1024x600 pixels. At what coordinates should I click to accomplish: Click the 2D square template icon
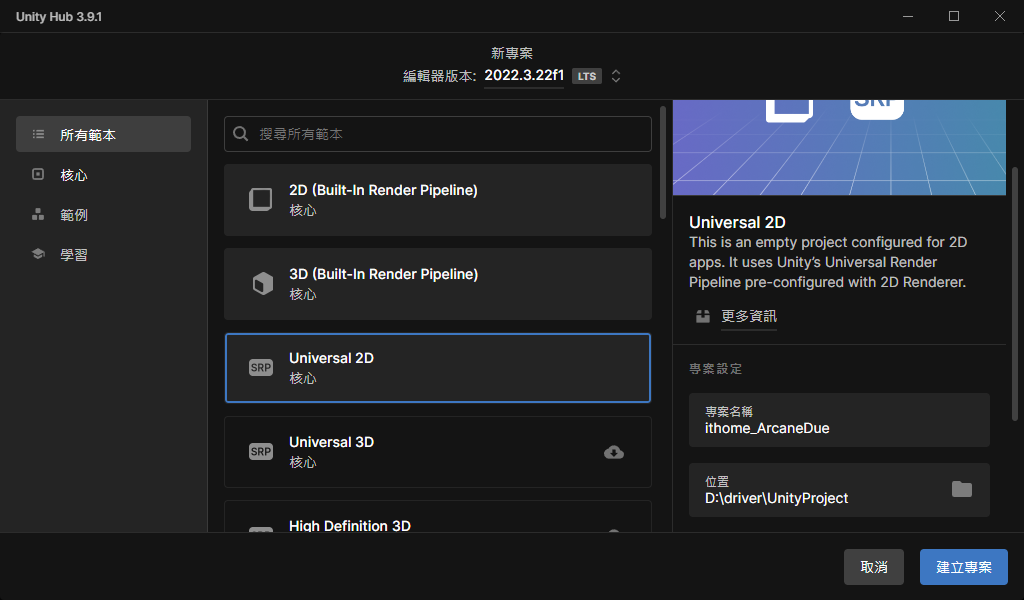pos(261,199)
